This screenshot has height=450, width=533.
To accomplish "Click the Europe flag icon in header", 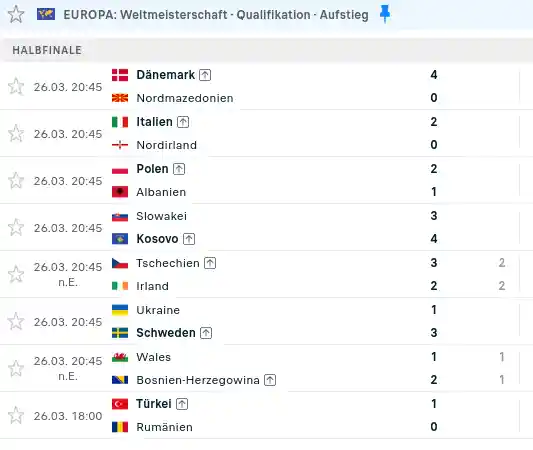I will click(x=46, y=14).
